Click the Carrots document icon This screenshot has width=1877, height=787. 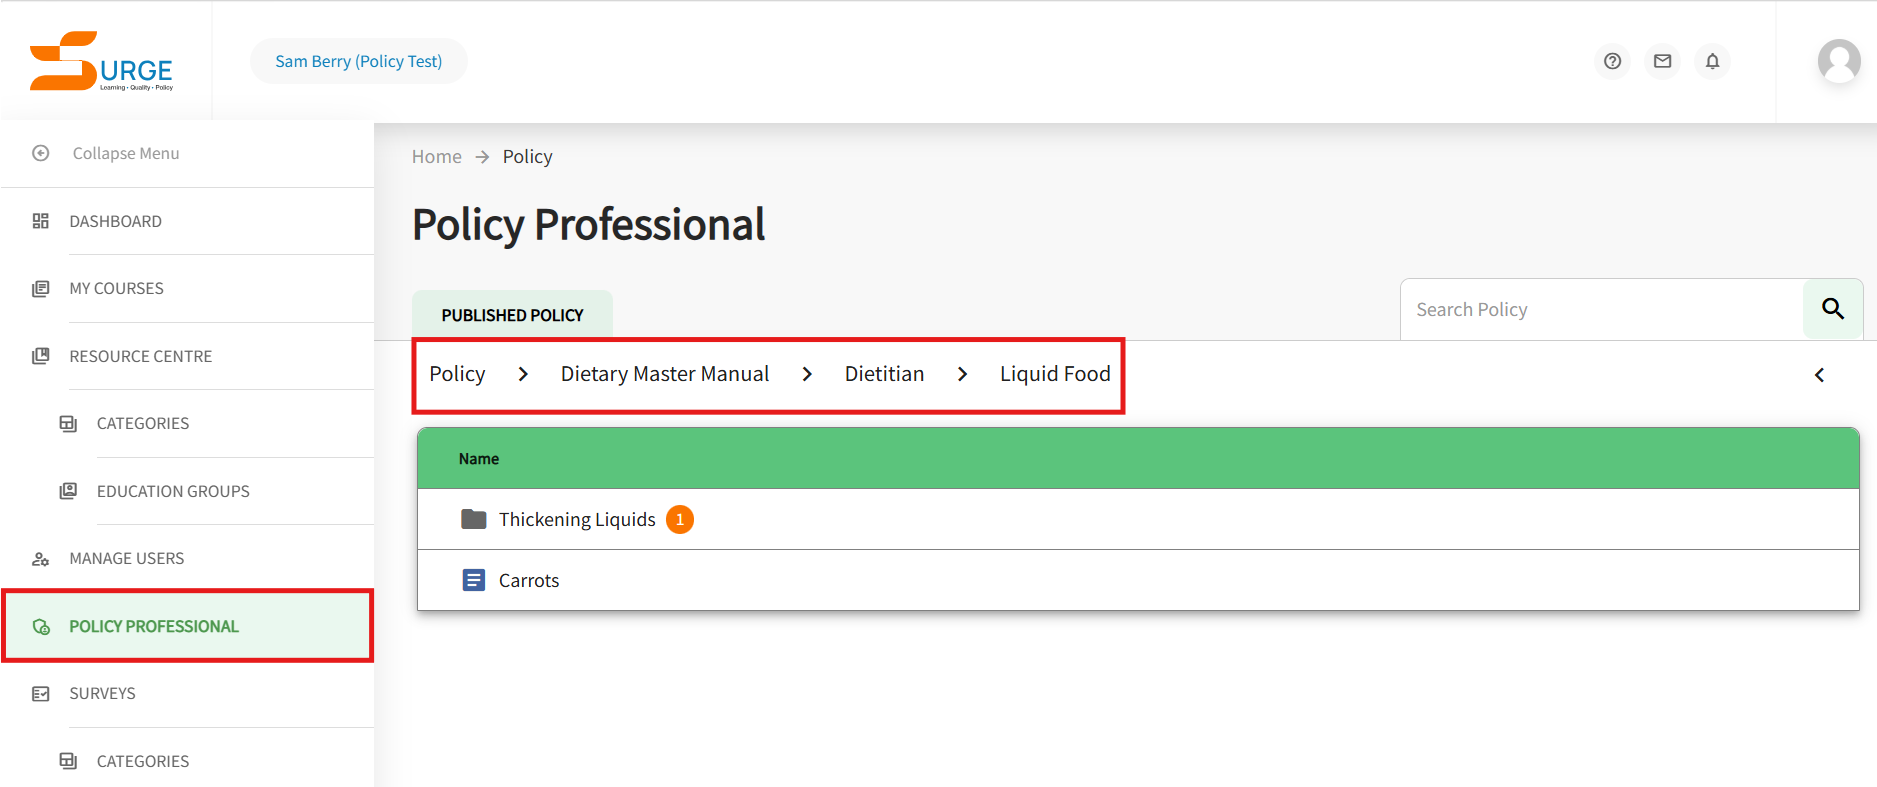473,580
